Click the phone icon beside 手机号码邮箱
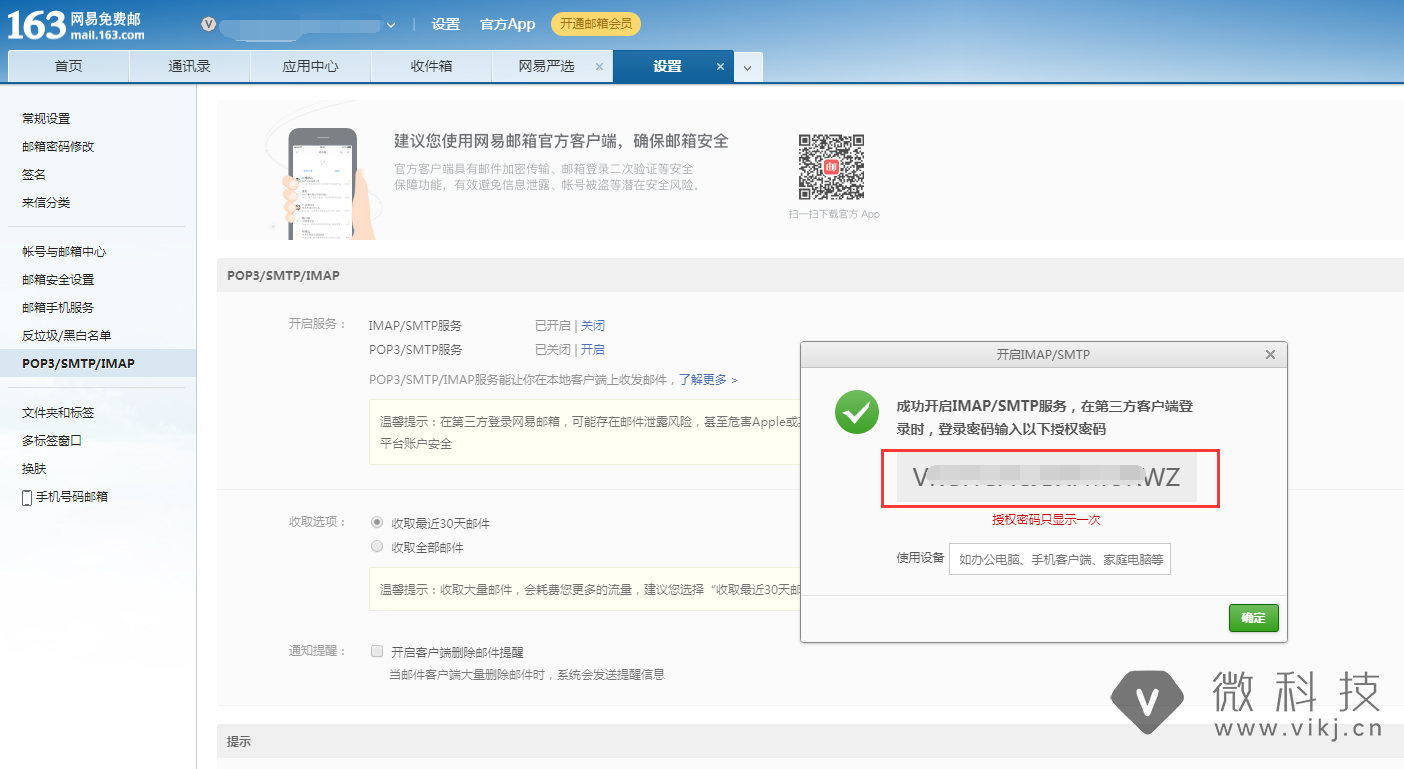Image resolution: width=1404 pixels, height=769 pixels. pyautogui.click(x=27, y=497)
